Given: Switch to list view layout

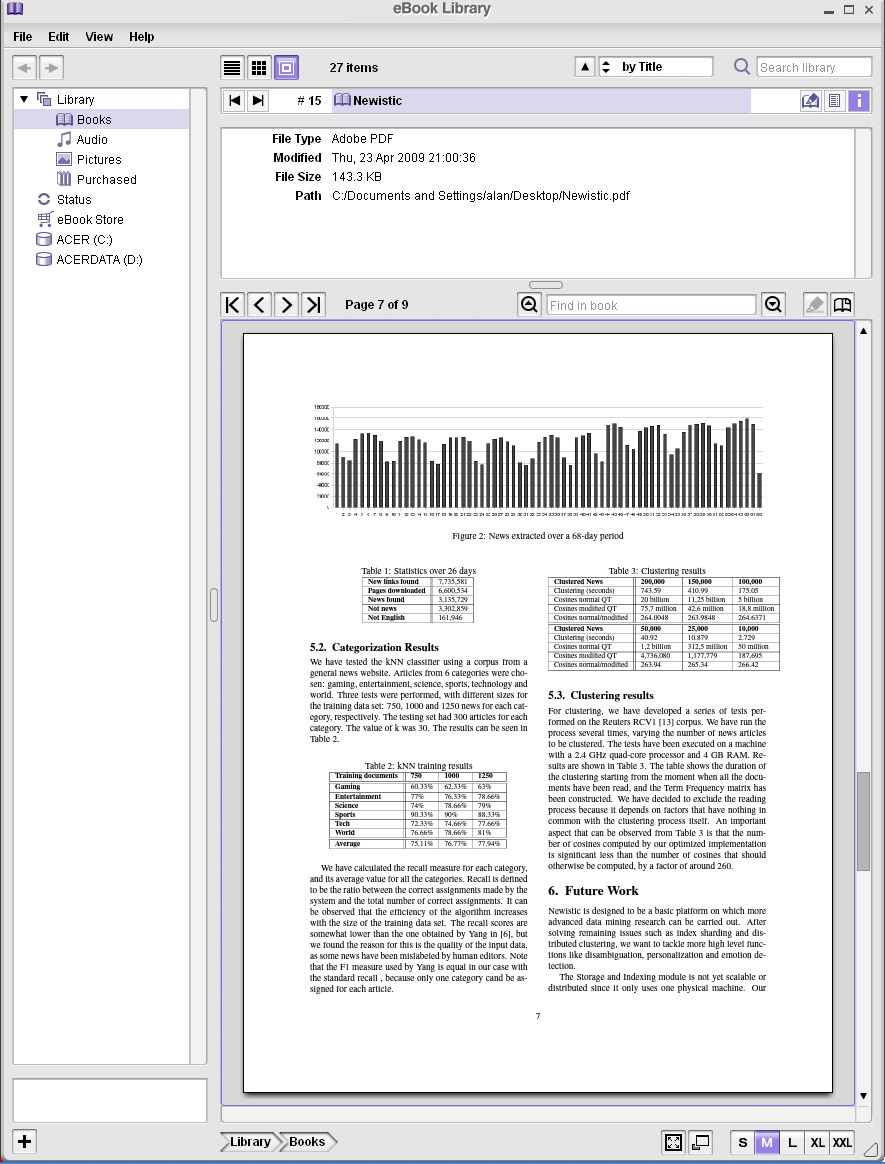Looking at the screenshot, I should point(232,68).
